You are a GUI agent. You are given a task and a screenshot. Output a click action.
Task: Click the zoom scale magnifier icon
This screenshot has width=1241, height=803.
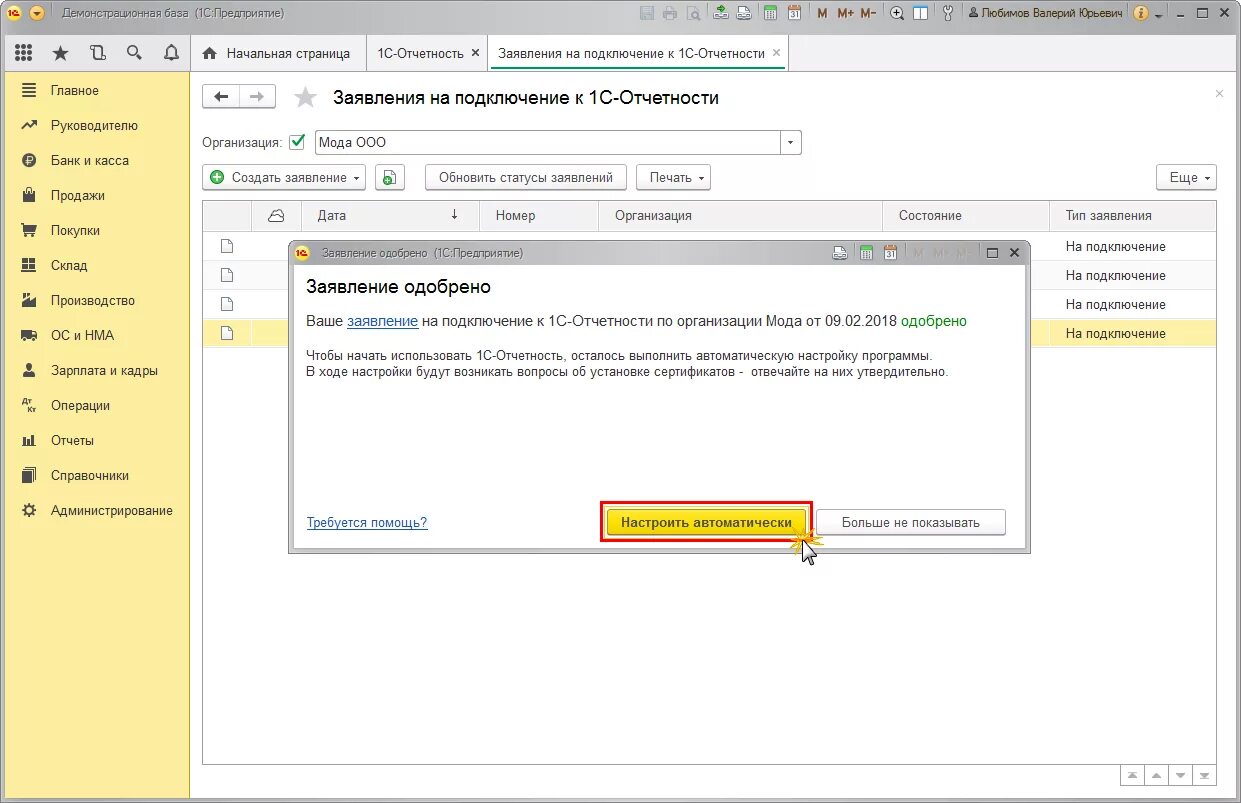click(x=897, y=13)
